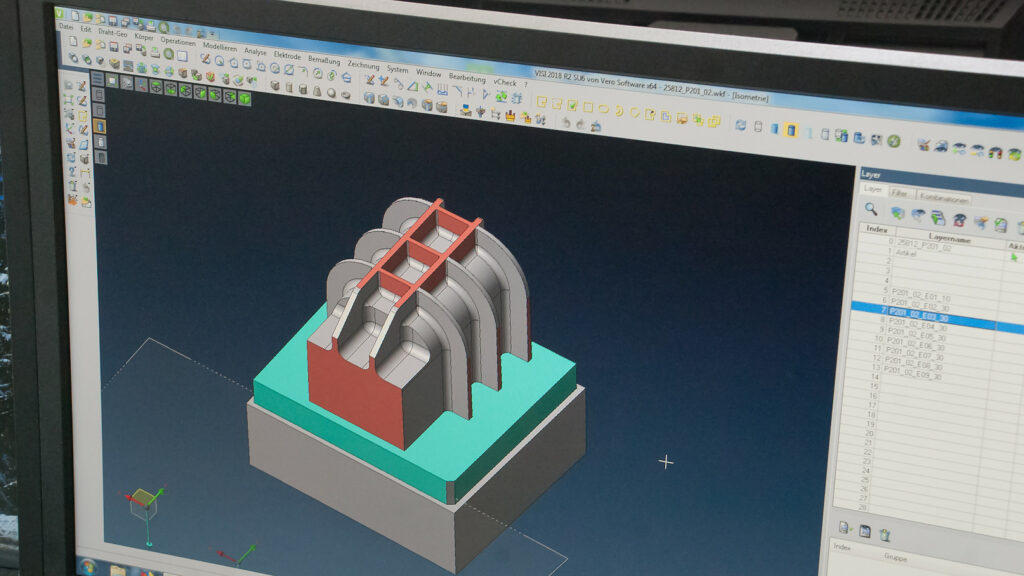Screen dimensions: 1024x576
Task: Click the view orientation cube gizmo
Action: pos(144,503)
